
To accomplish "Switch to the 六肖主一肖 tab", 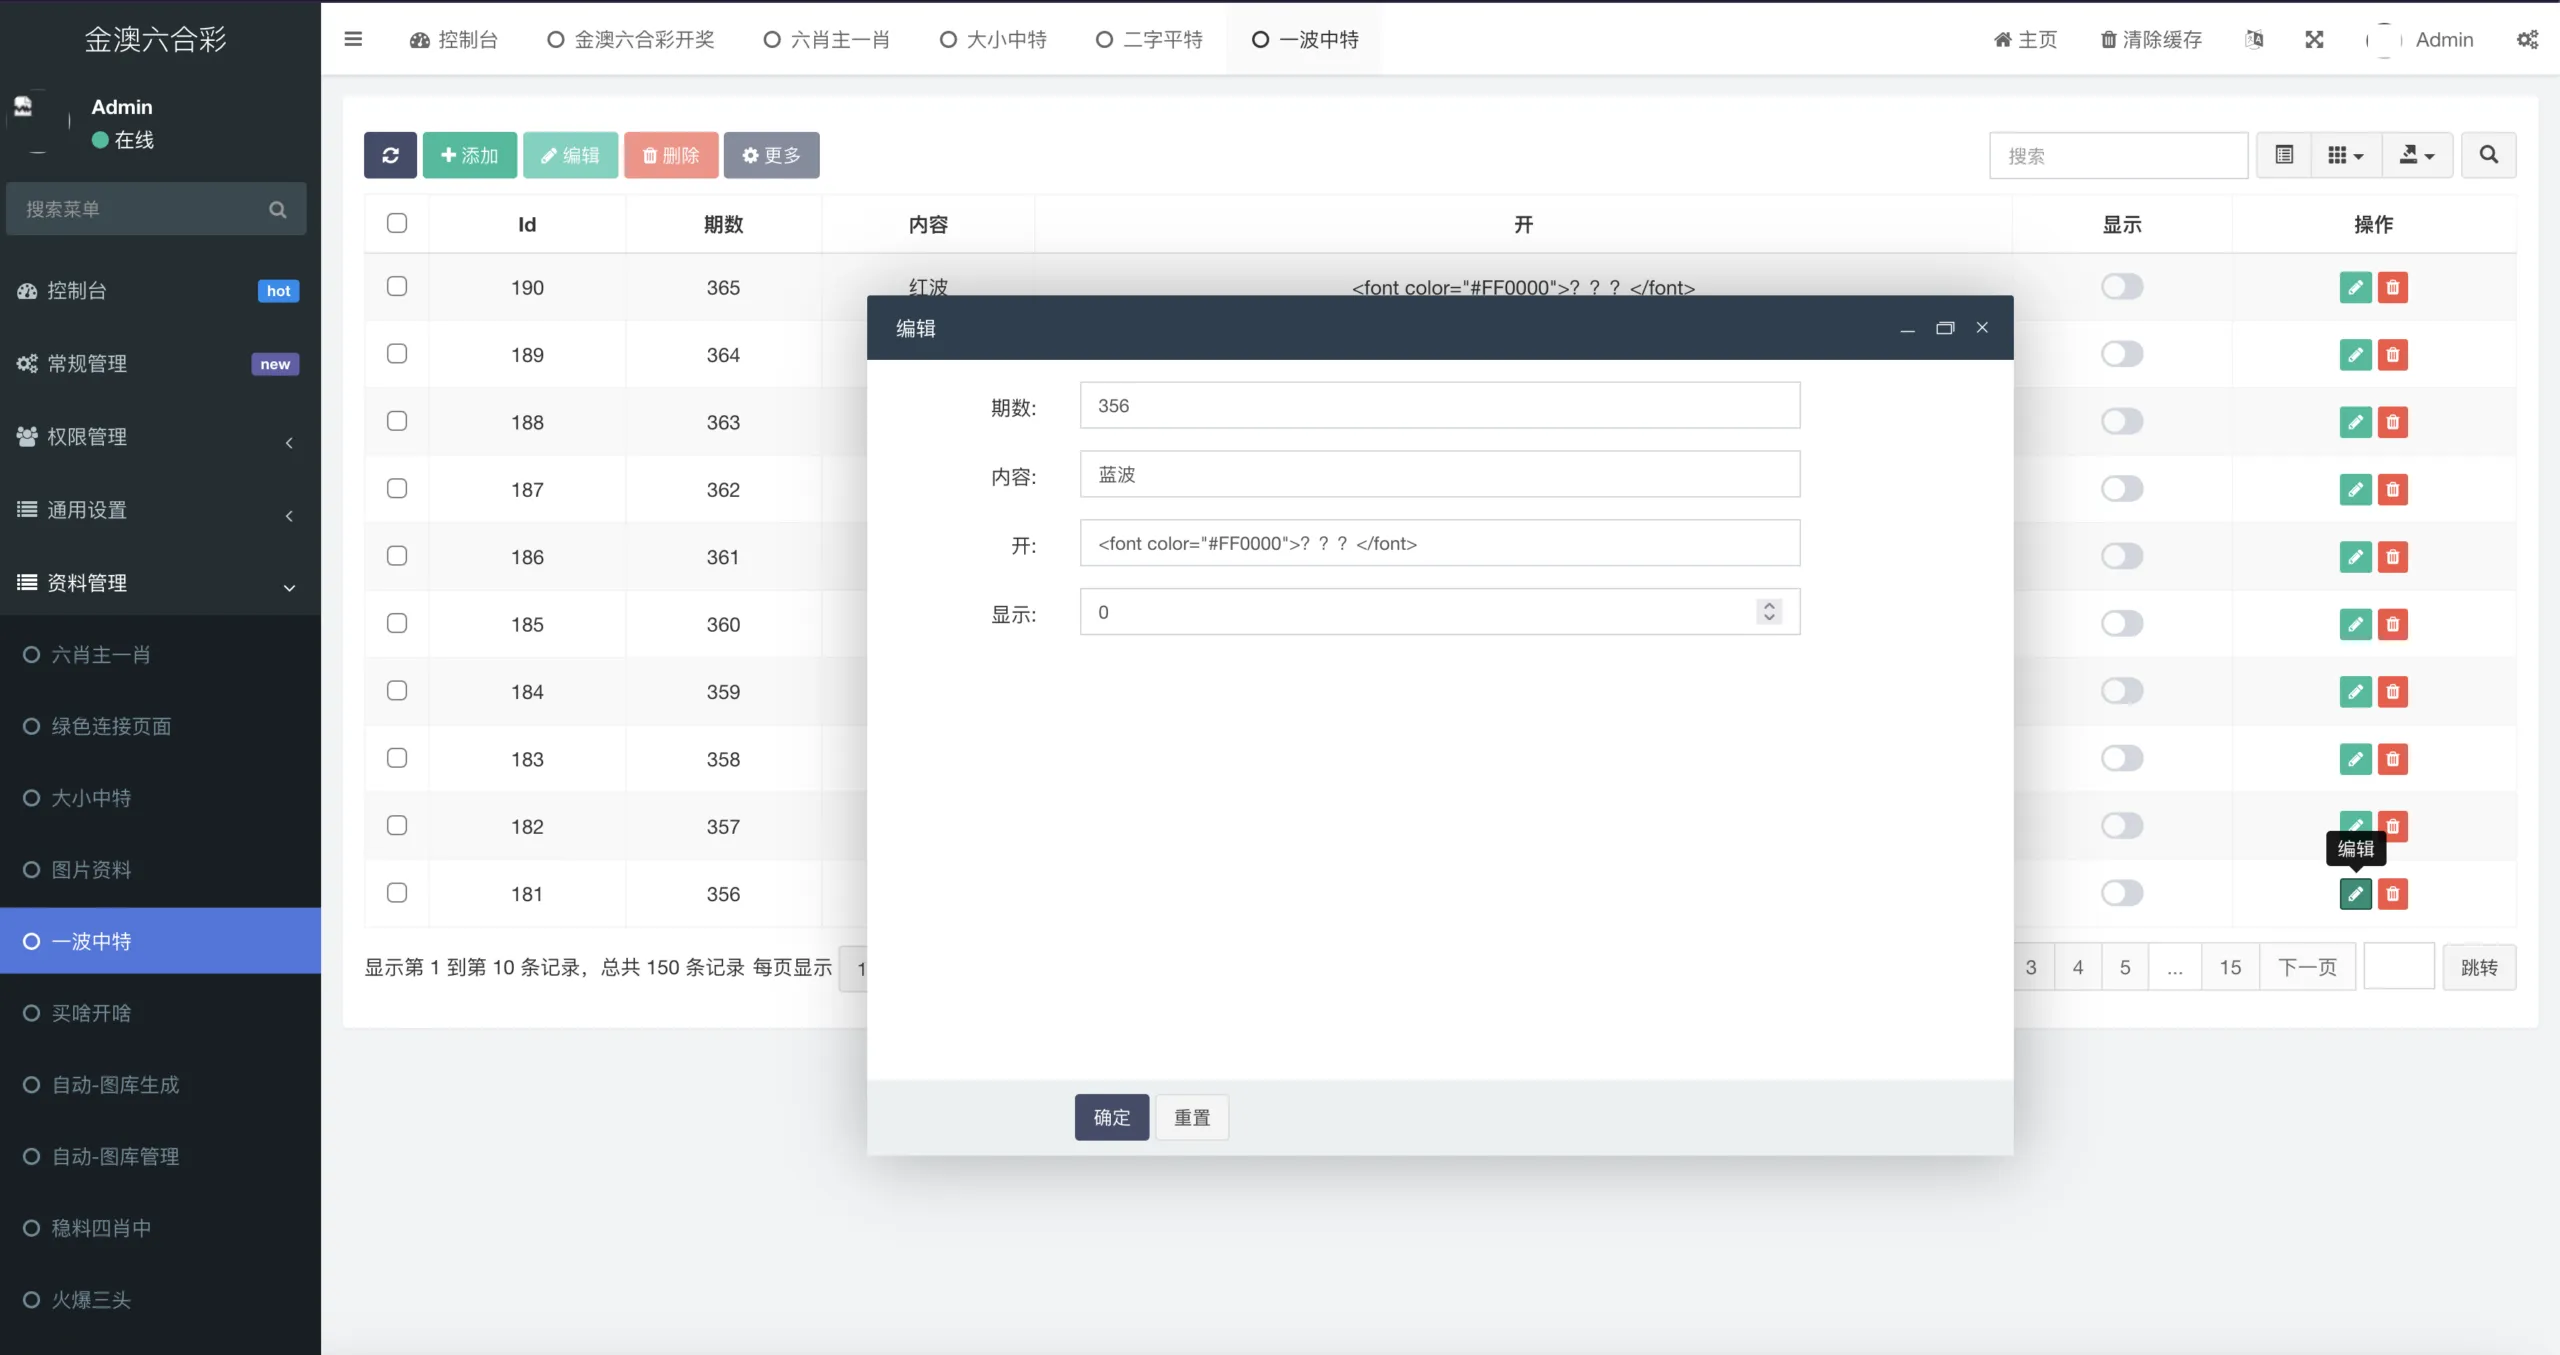I will [827, 40].
